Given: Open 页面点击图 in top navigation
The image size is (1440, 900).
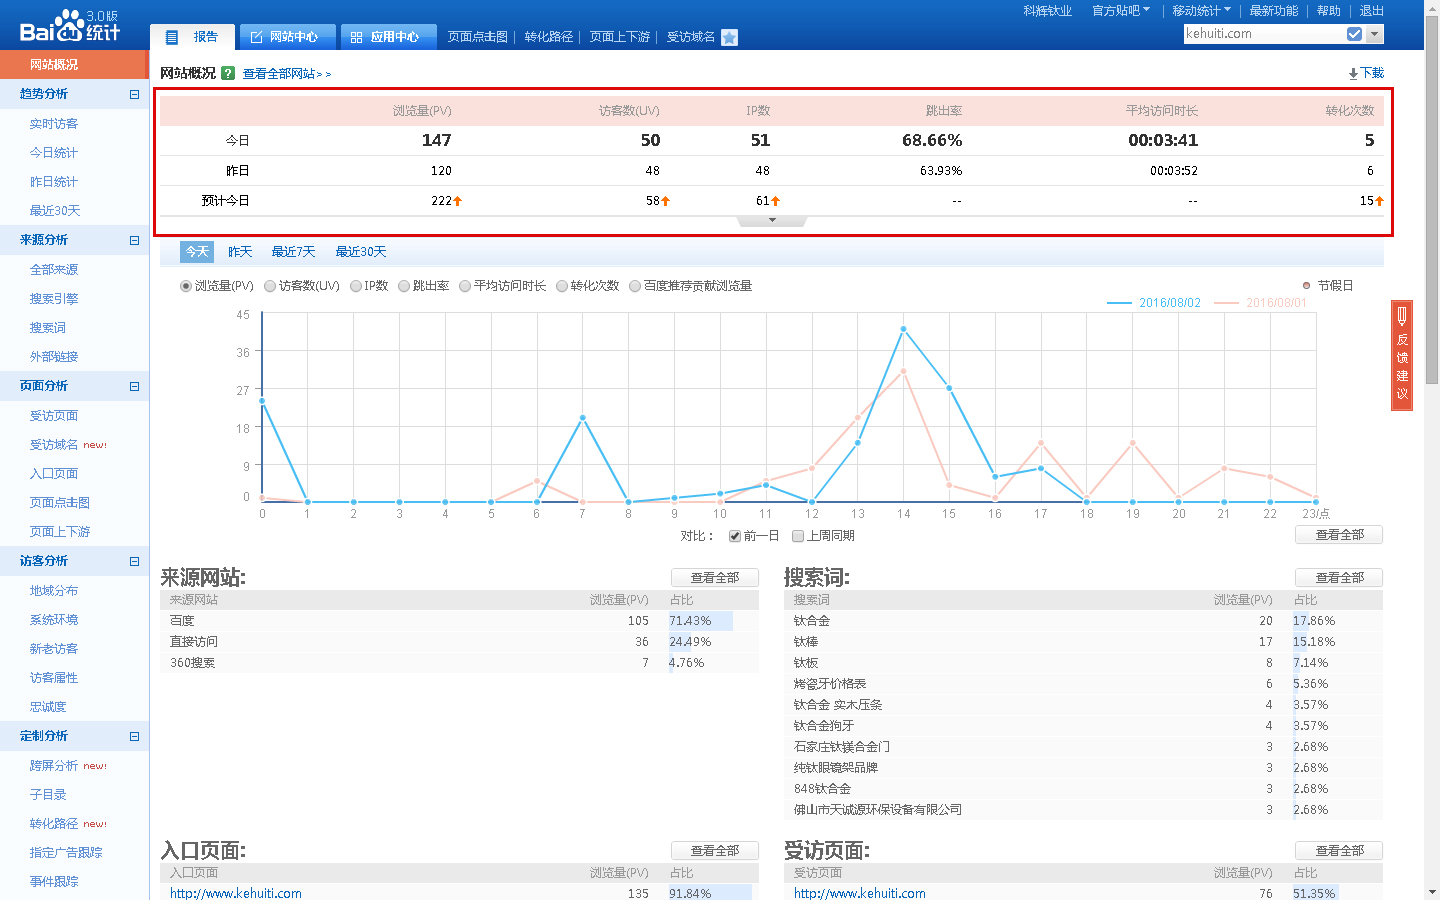Looking at the screenshot, I should point(478,37).
